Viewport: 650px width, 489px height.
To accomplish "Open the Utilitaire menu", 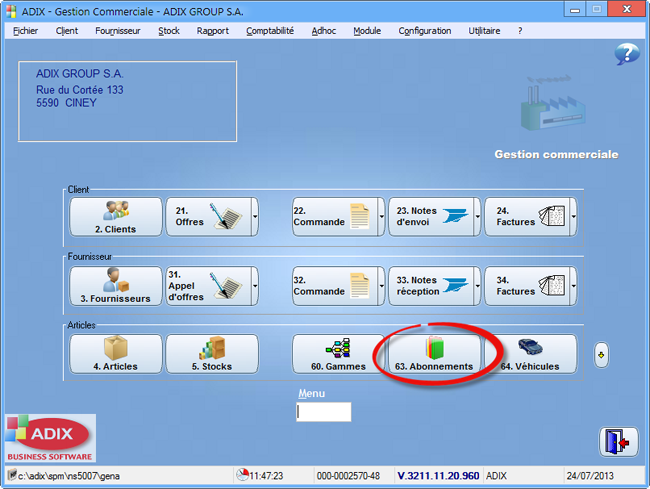I will (484, 31).
